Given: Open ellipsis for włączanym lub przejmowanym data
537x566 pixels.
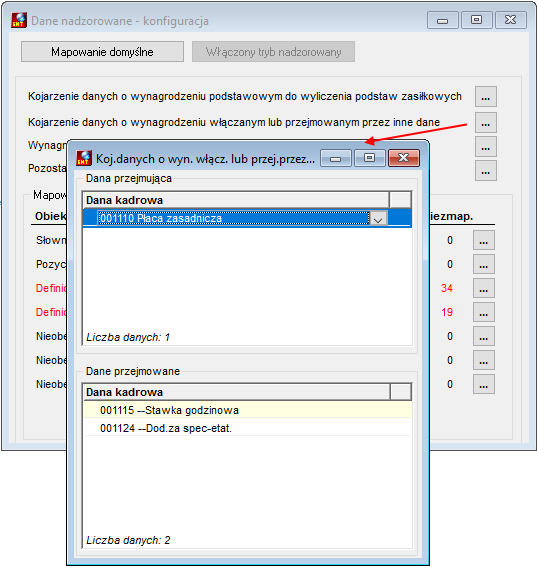Looking at the screenshot, I should [x=485, y=123].
